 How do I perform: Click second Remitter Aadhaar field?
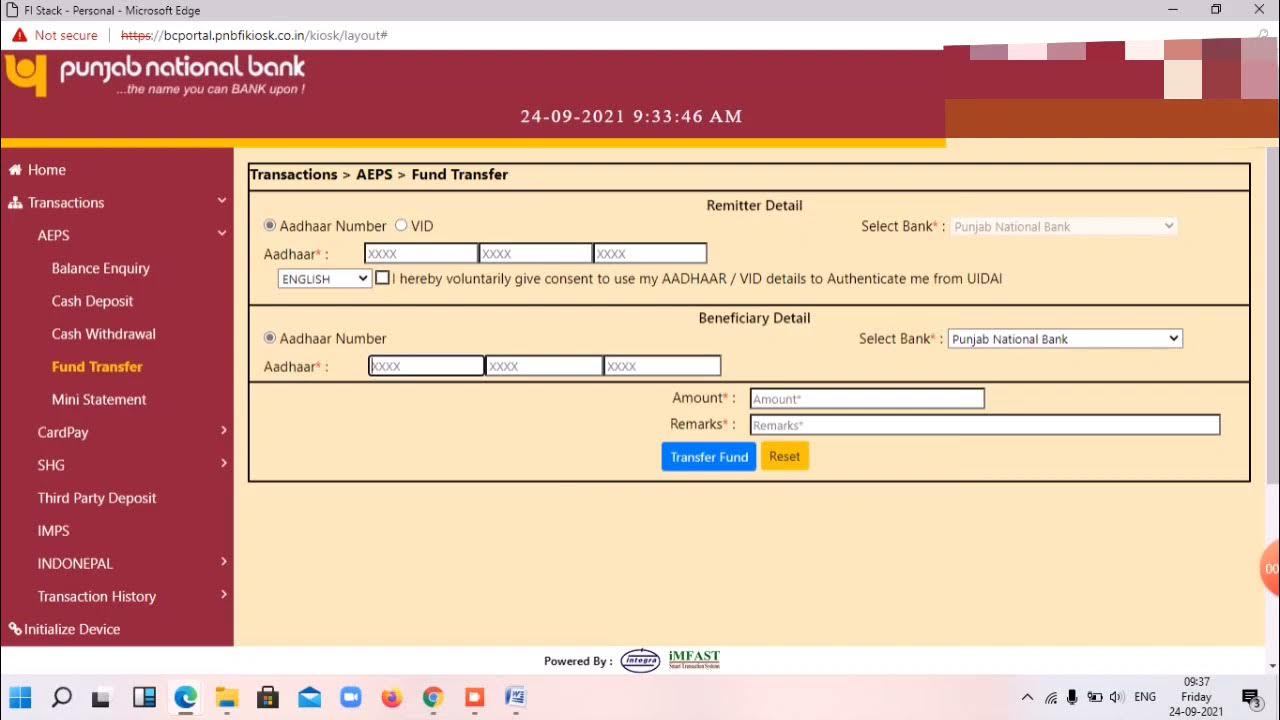coord(535,254)
